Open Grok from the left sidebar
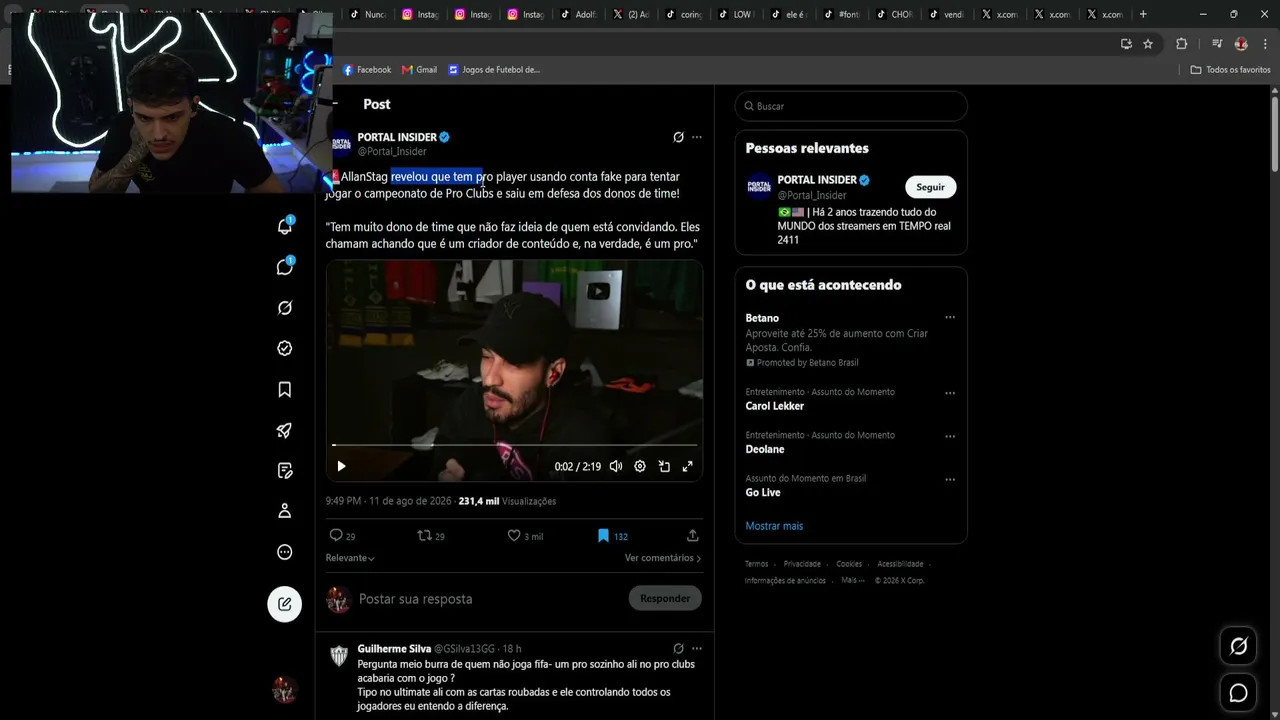The image size is (1280, 720). [285, 308]
